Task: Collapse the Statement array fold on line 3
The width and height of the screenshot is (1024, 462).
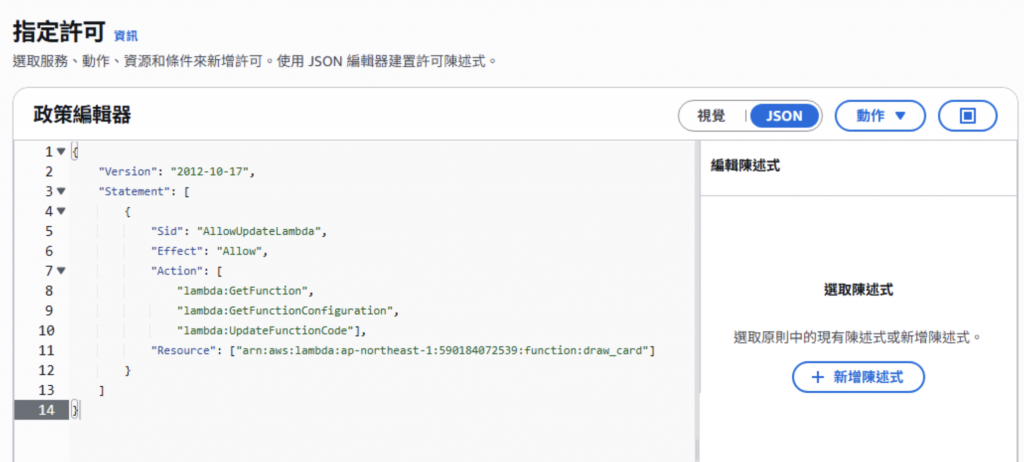Action: coord(61,191)
